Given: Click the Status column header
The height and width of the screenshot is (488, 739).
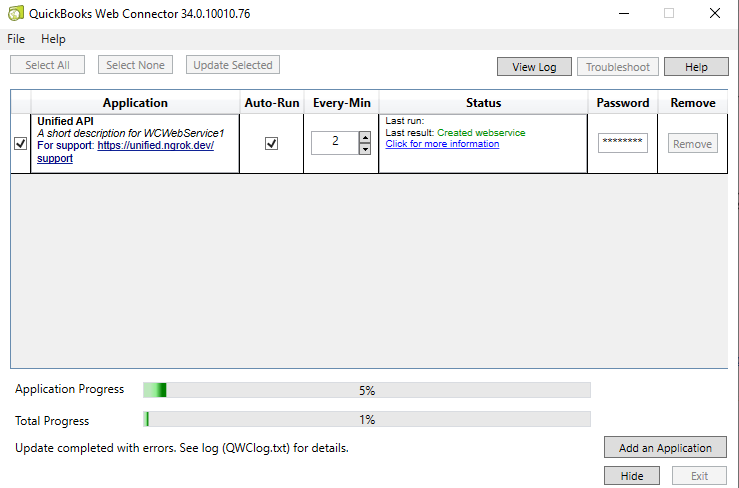Looking at the screenshot, I should pyautogui.click(x=483, y=103).
